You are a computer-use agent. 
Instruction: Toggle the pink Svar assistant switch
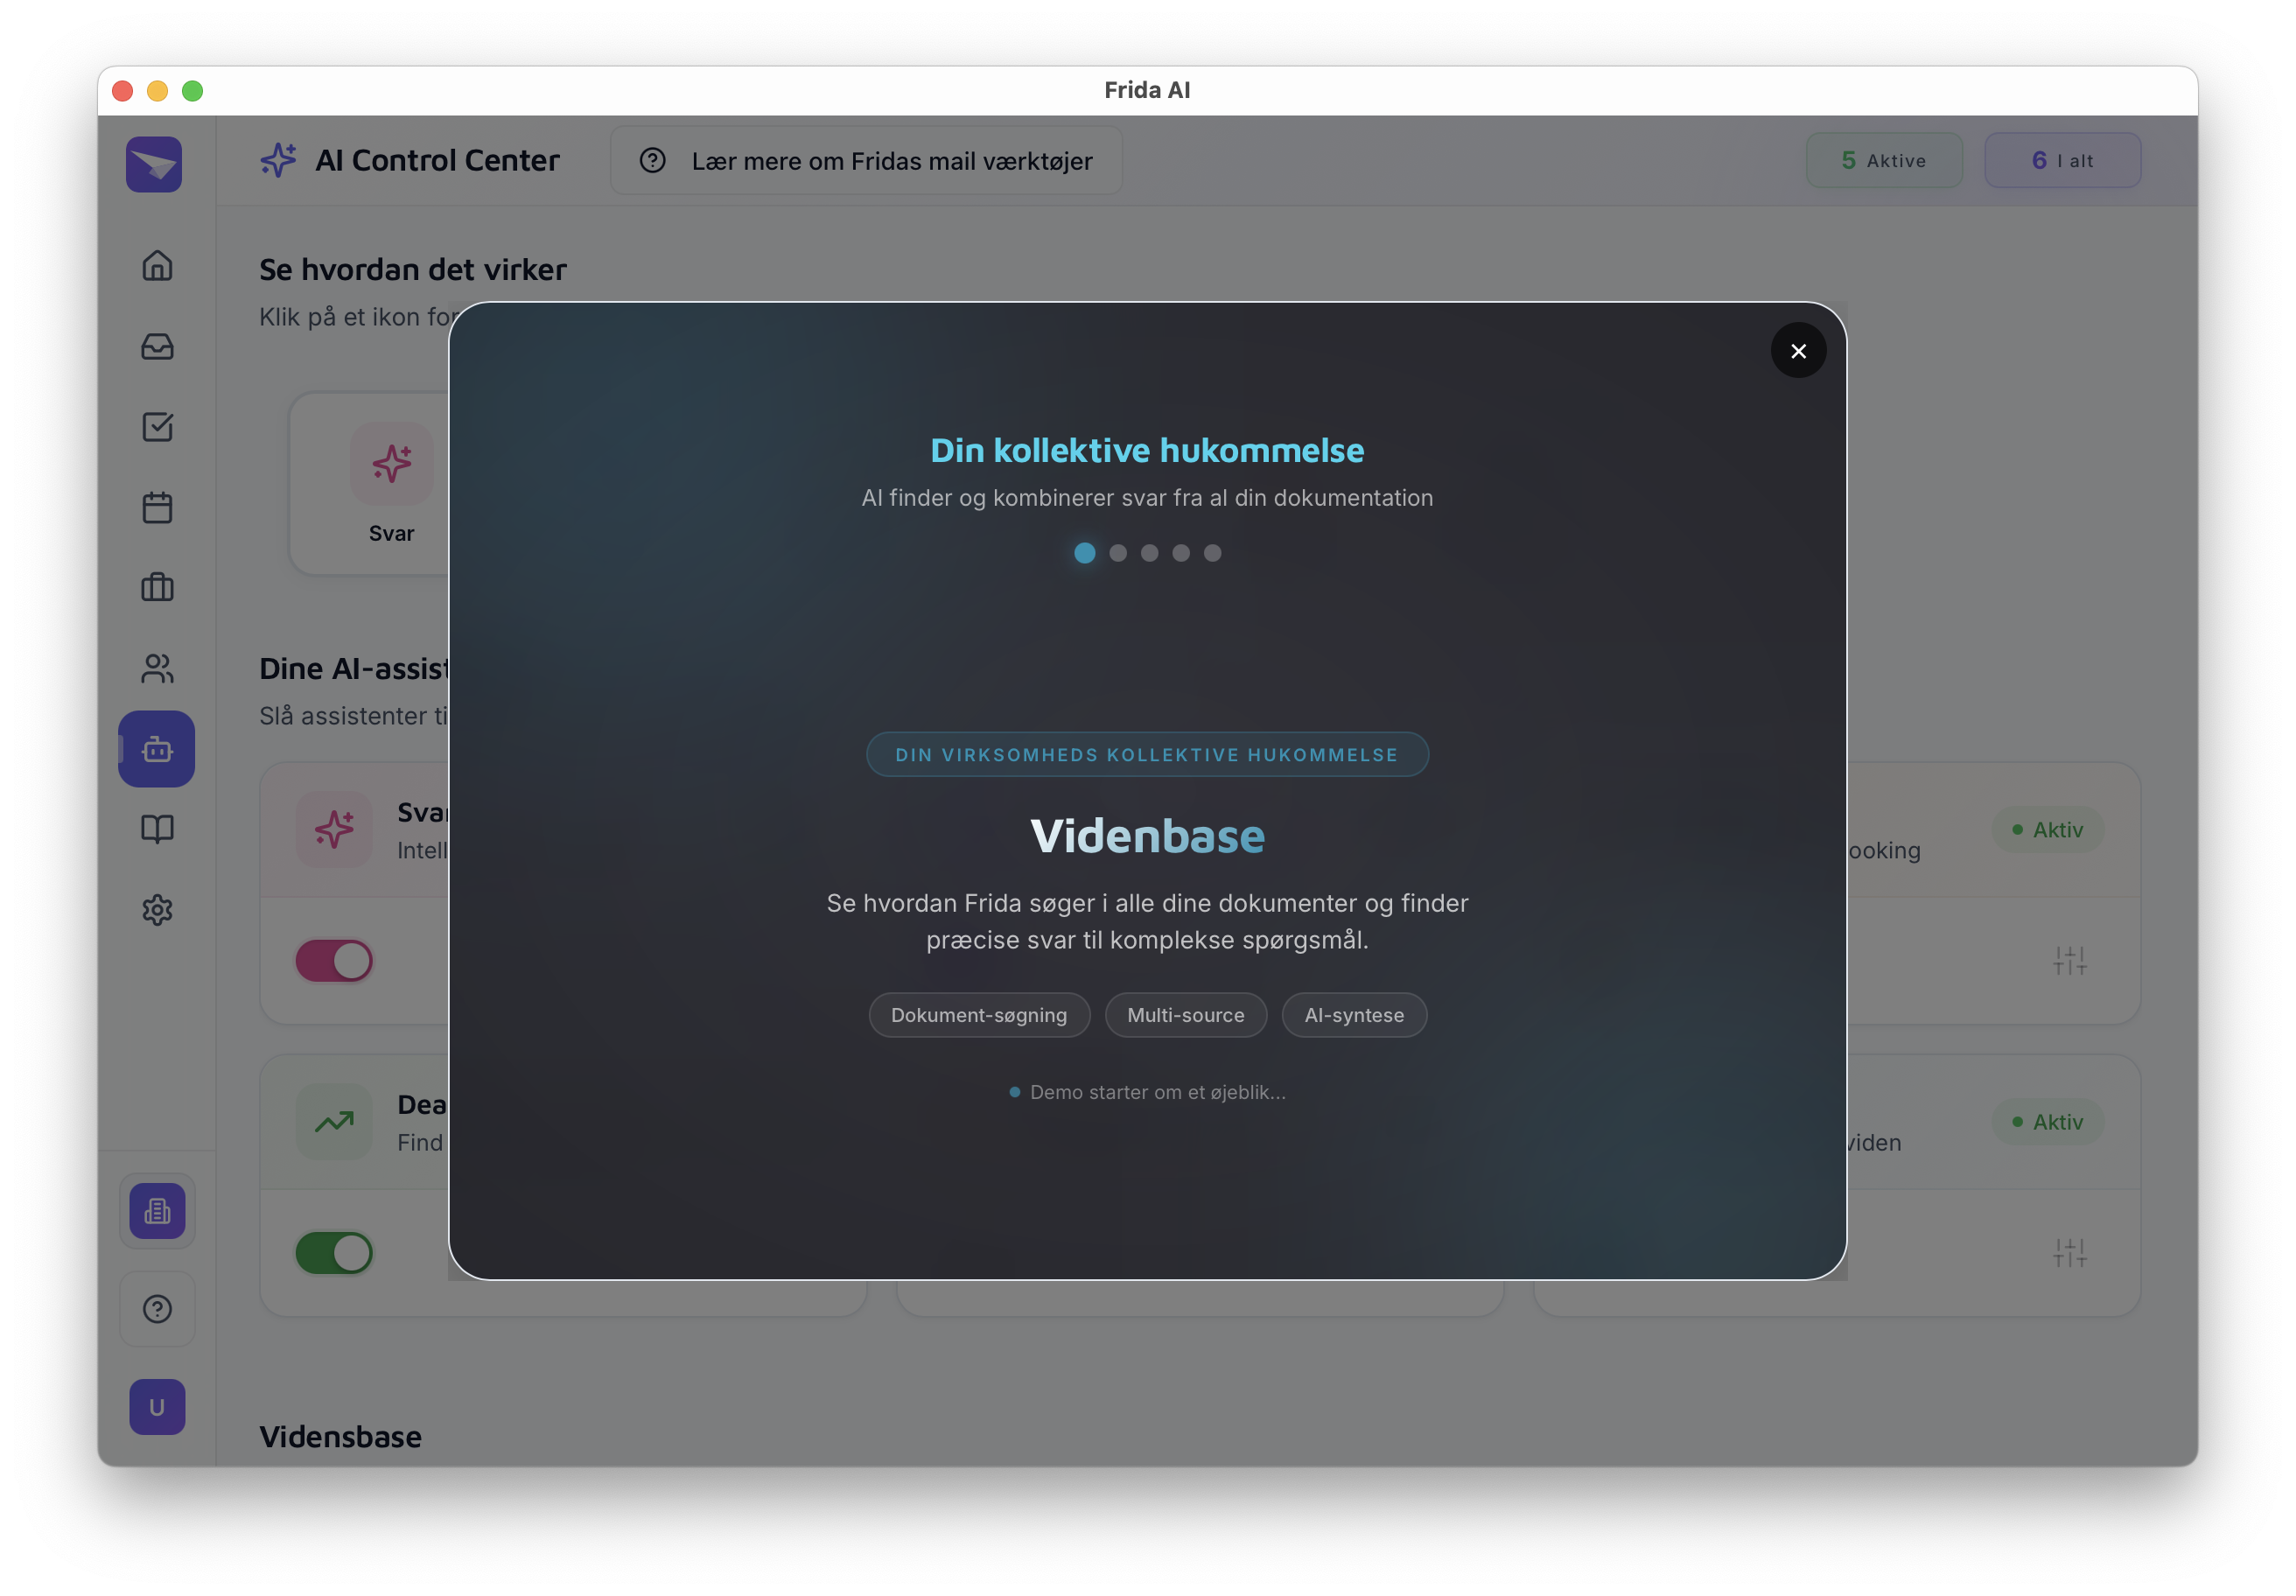click(334, 961)
